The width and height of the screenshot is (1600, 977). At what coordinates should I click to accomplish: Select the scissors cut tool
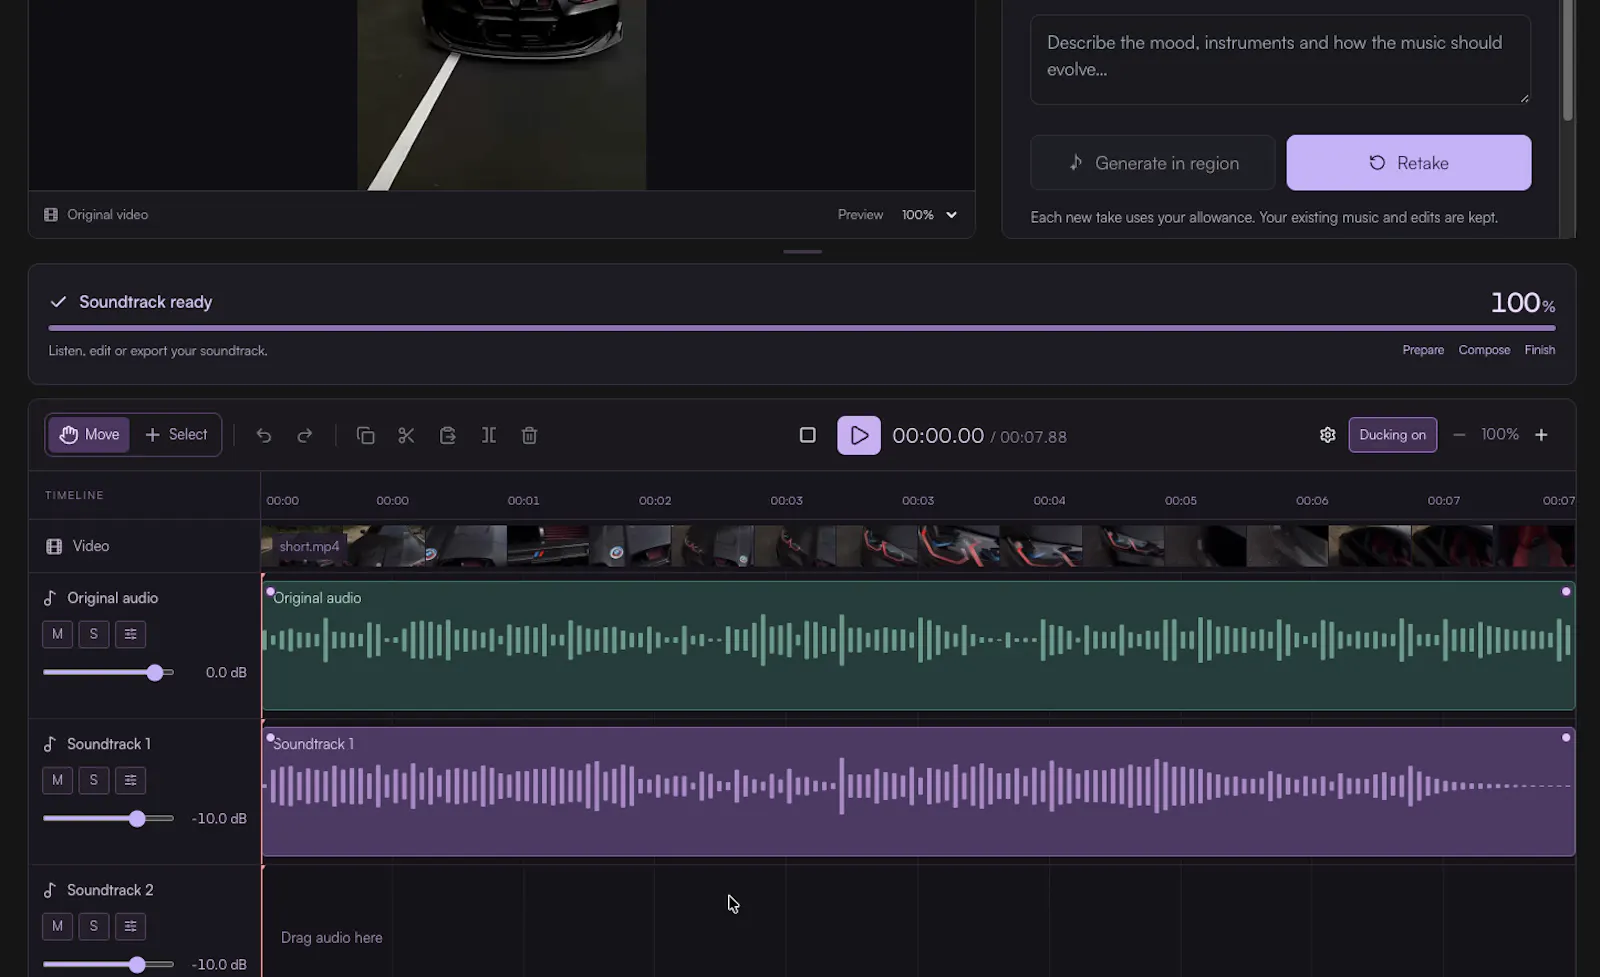point(406,435)
